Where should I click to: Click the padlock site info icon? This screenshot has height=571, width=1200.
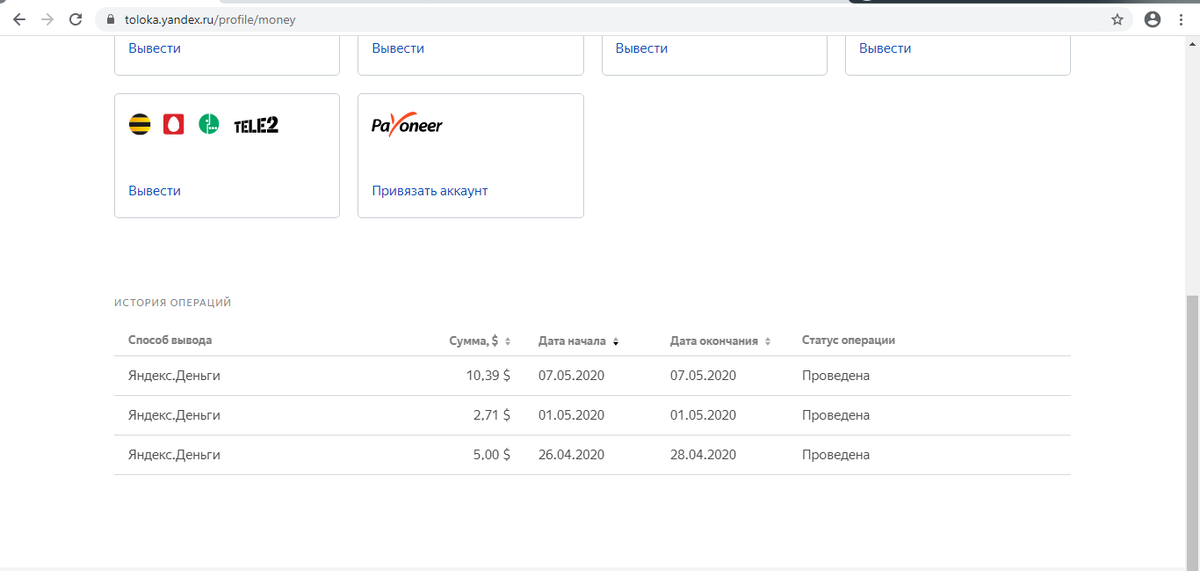pos(111,19)
